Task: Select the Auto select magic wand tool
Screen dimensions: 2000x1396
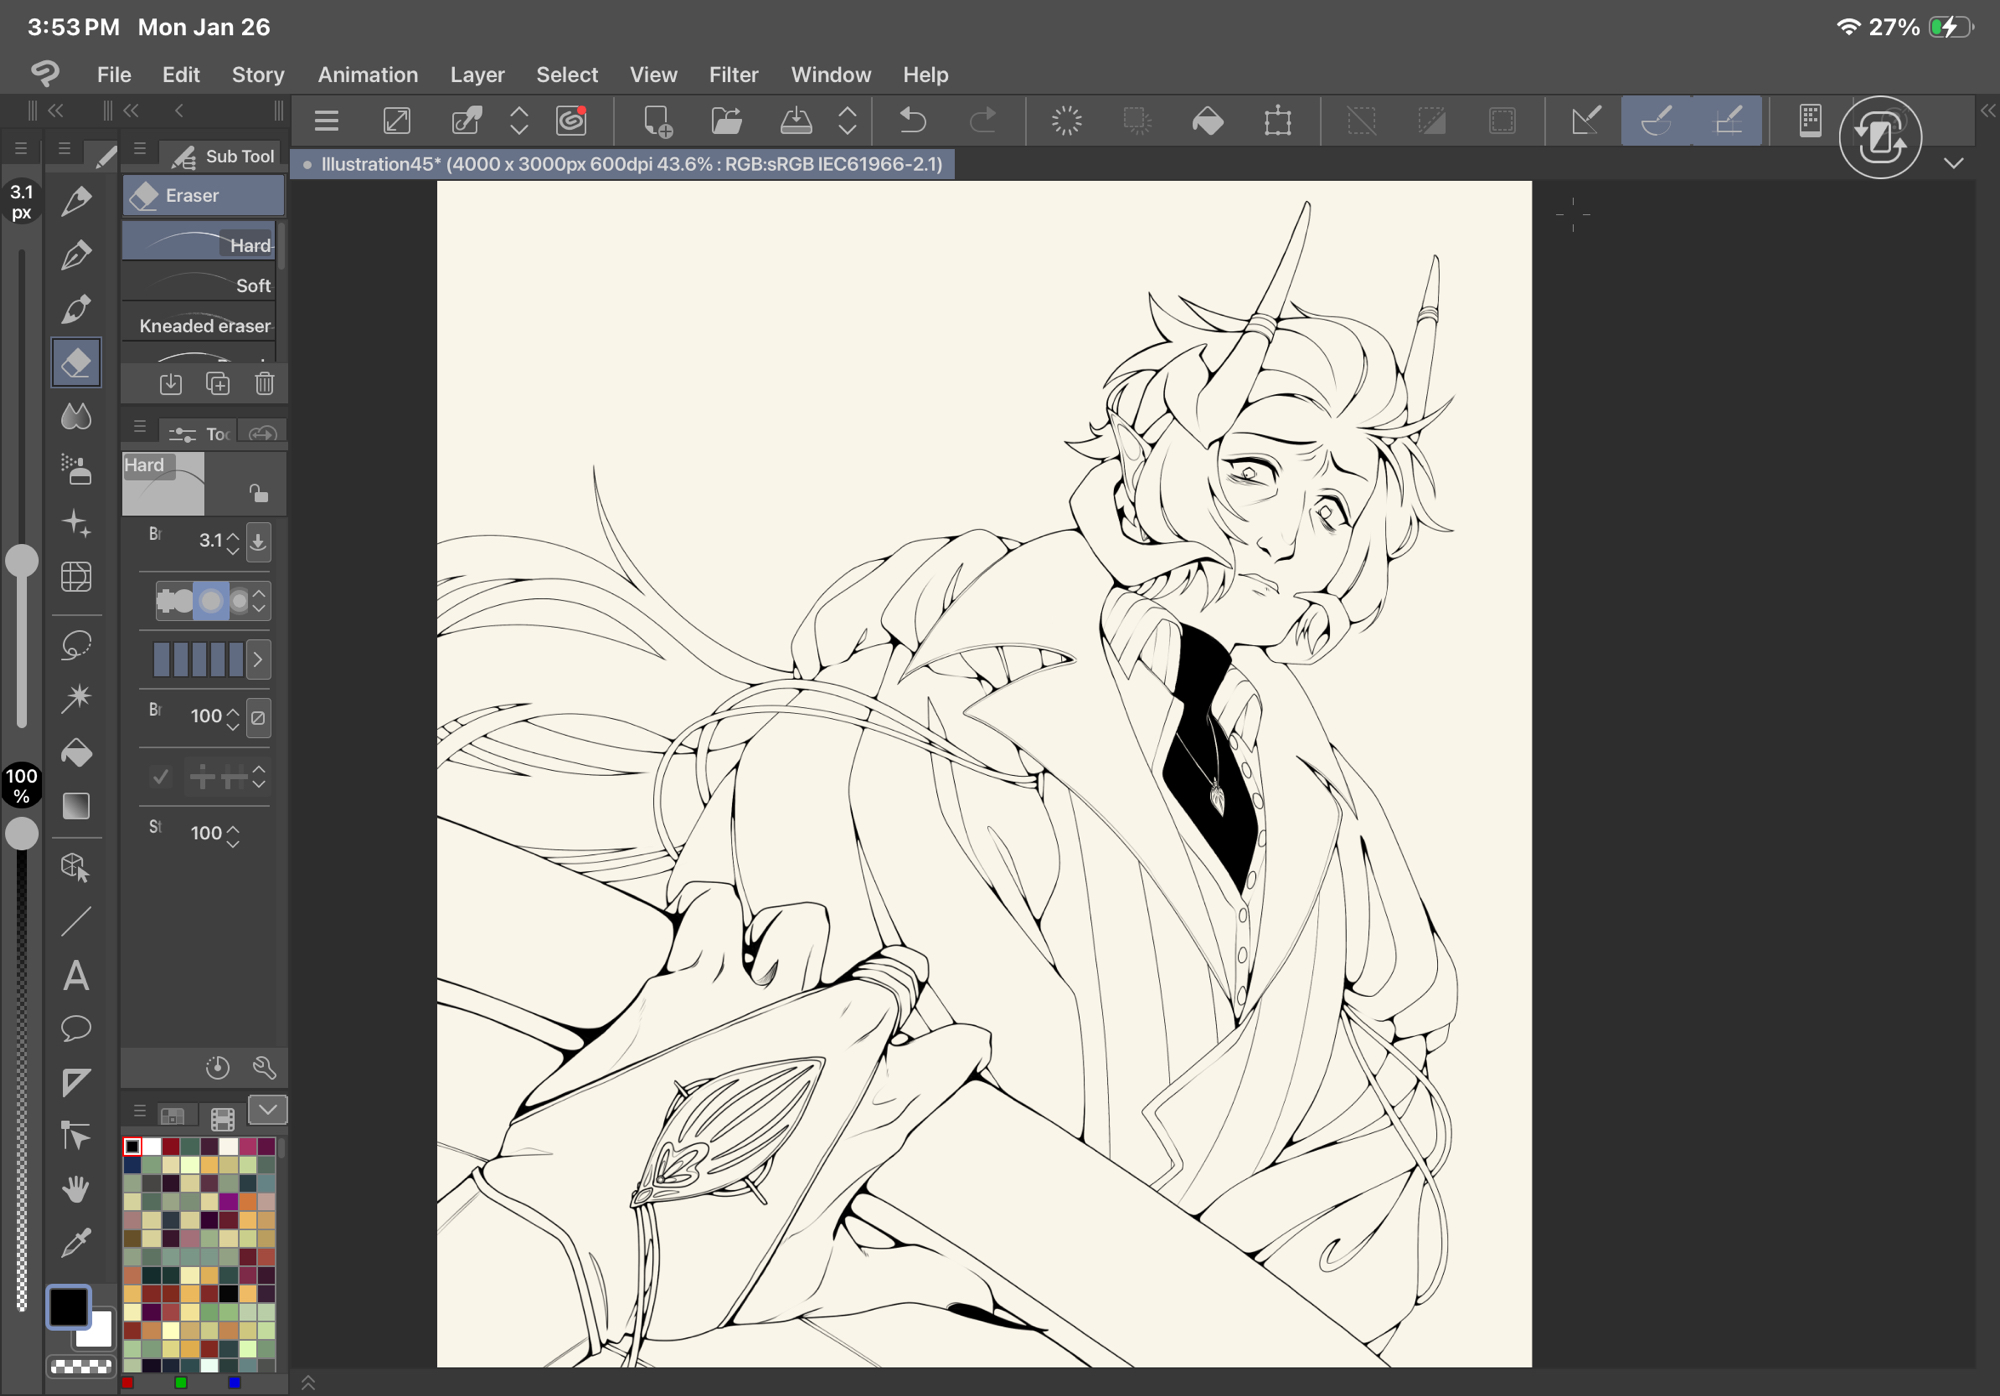Action: (76, 698)
